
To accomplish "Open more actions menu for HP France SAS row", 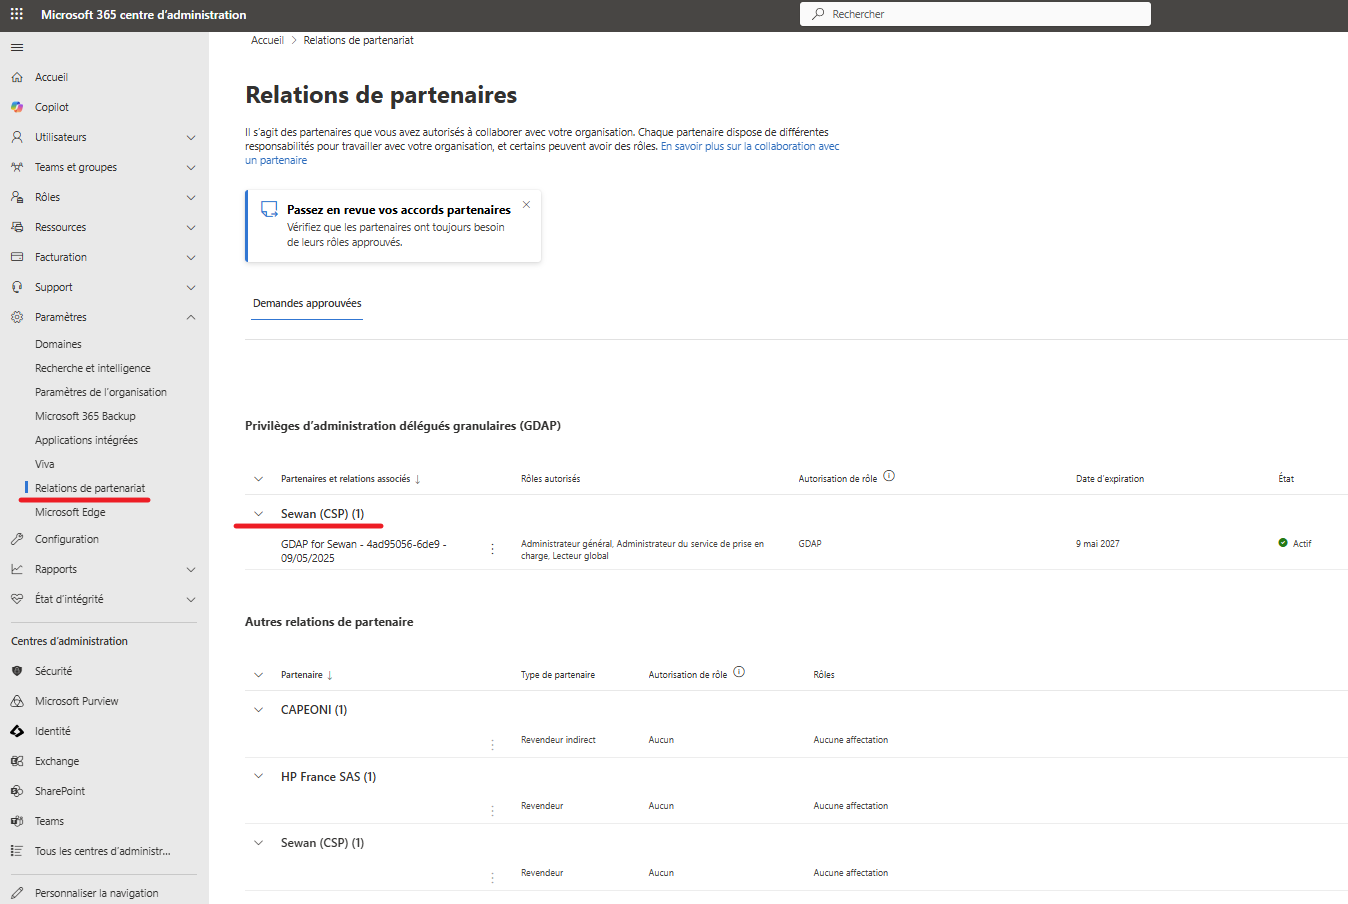I will coord(493,811).
